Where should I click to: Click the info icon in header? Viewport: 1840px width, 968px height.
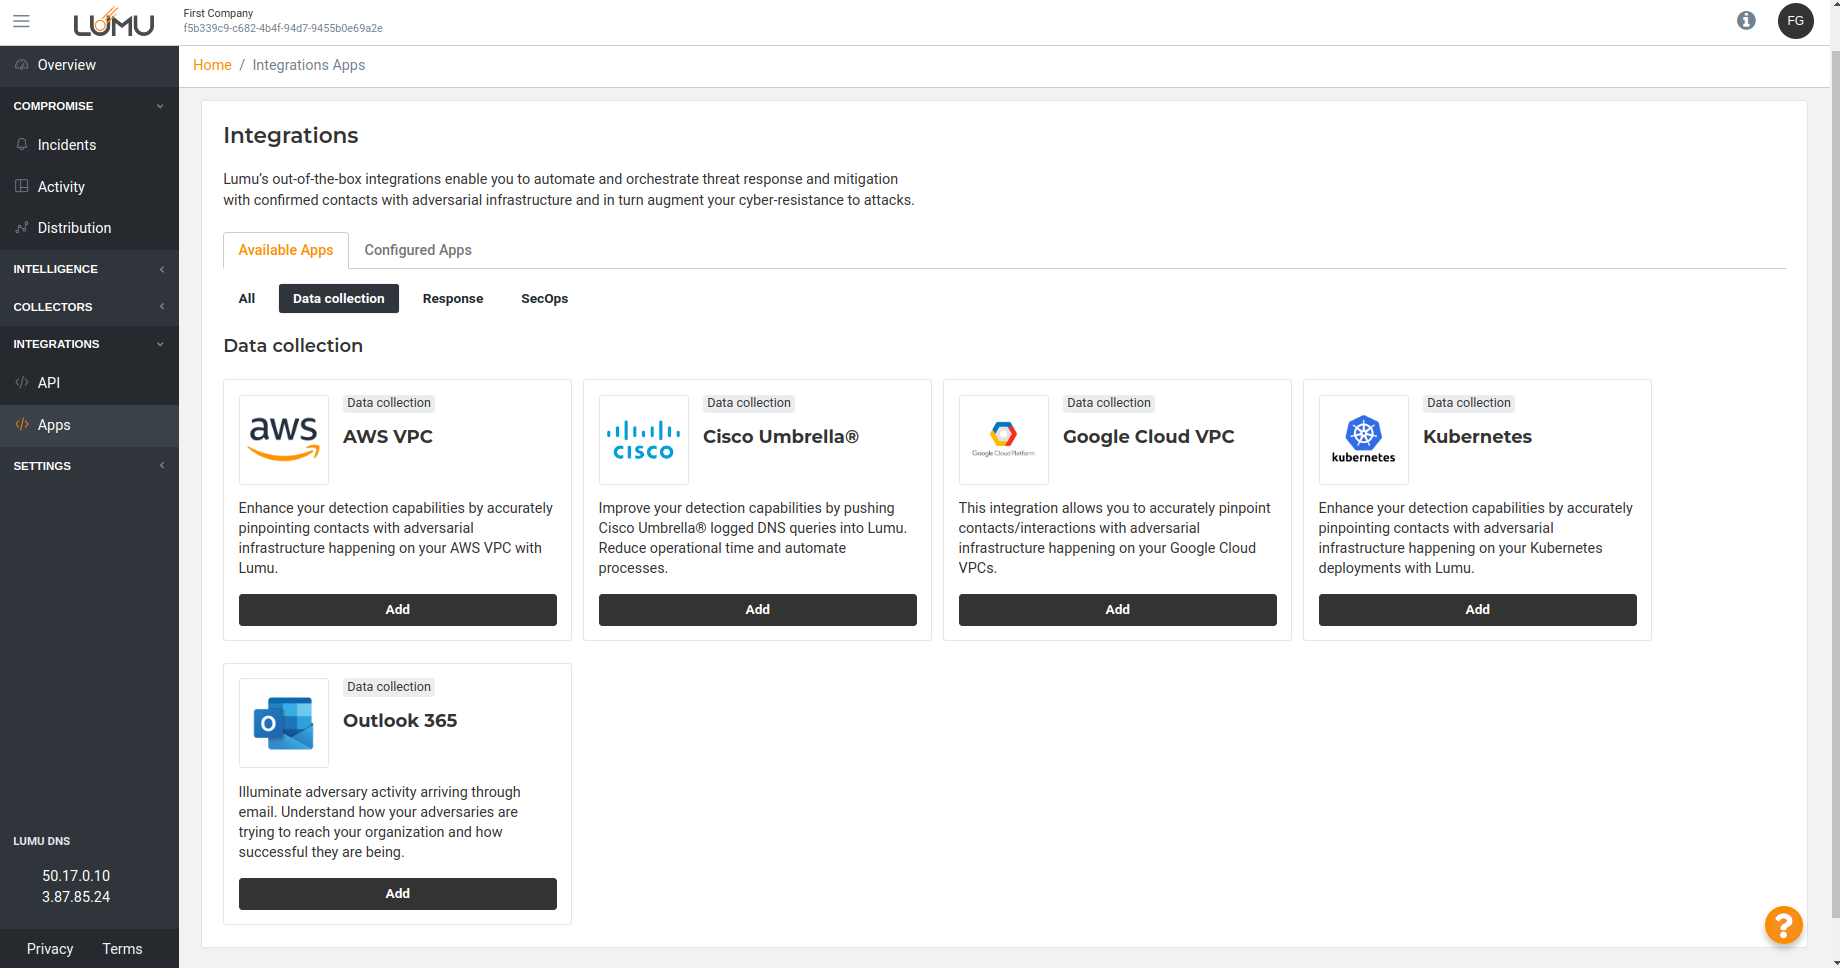pos(1746,21)
